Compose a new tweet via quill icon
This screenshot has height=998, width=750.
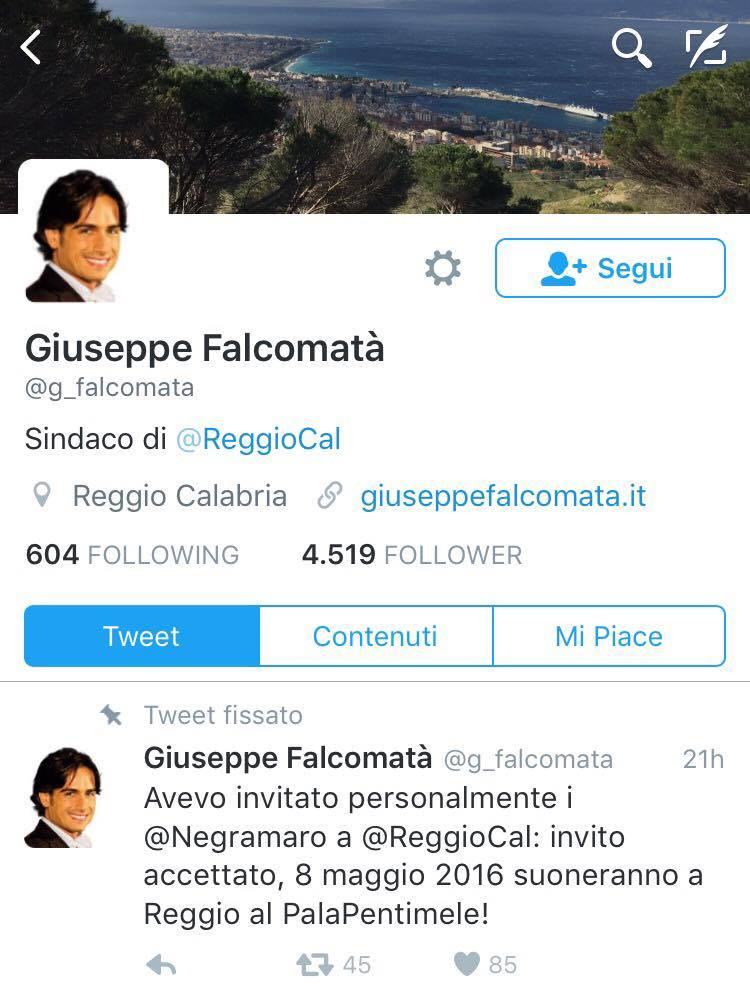point(706,46)
